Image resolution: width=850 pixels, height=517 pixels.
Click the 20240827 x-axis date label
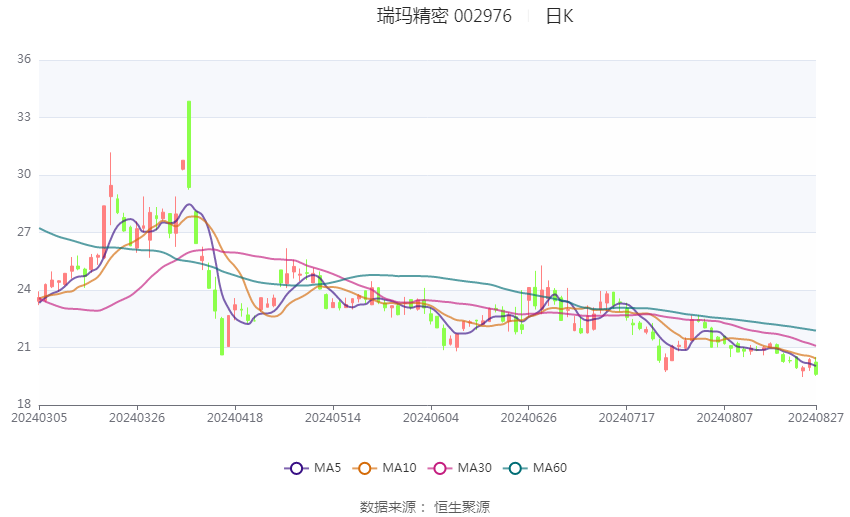(816, 418)
